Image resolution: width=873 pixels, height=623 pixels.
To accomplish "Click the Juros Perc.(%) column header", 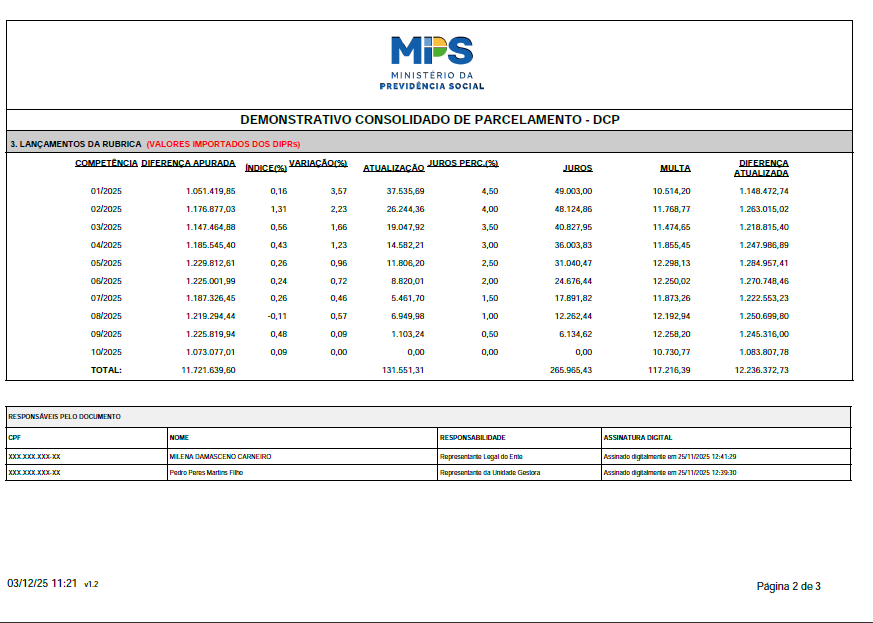I will point(462,163).
